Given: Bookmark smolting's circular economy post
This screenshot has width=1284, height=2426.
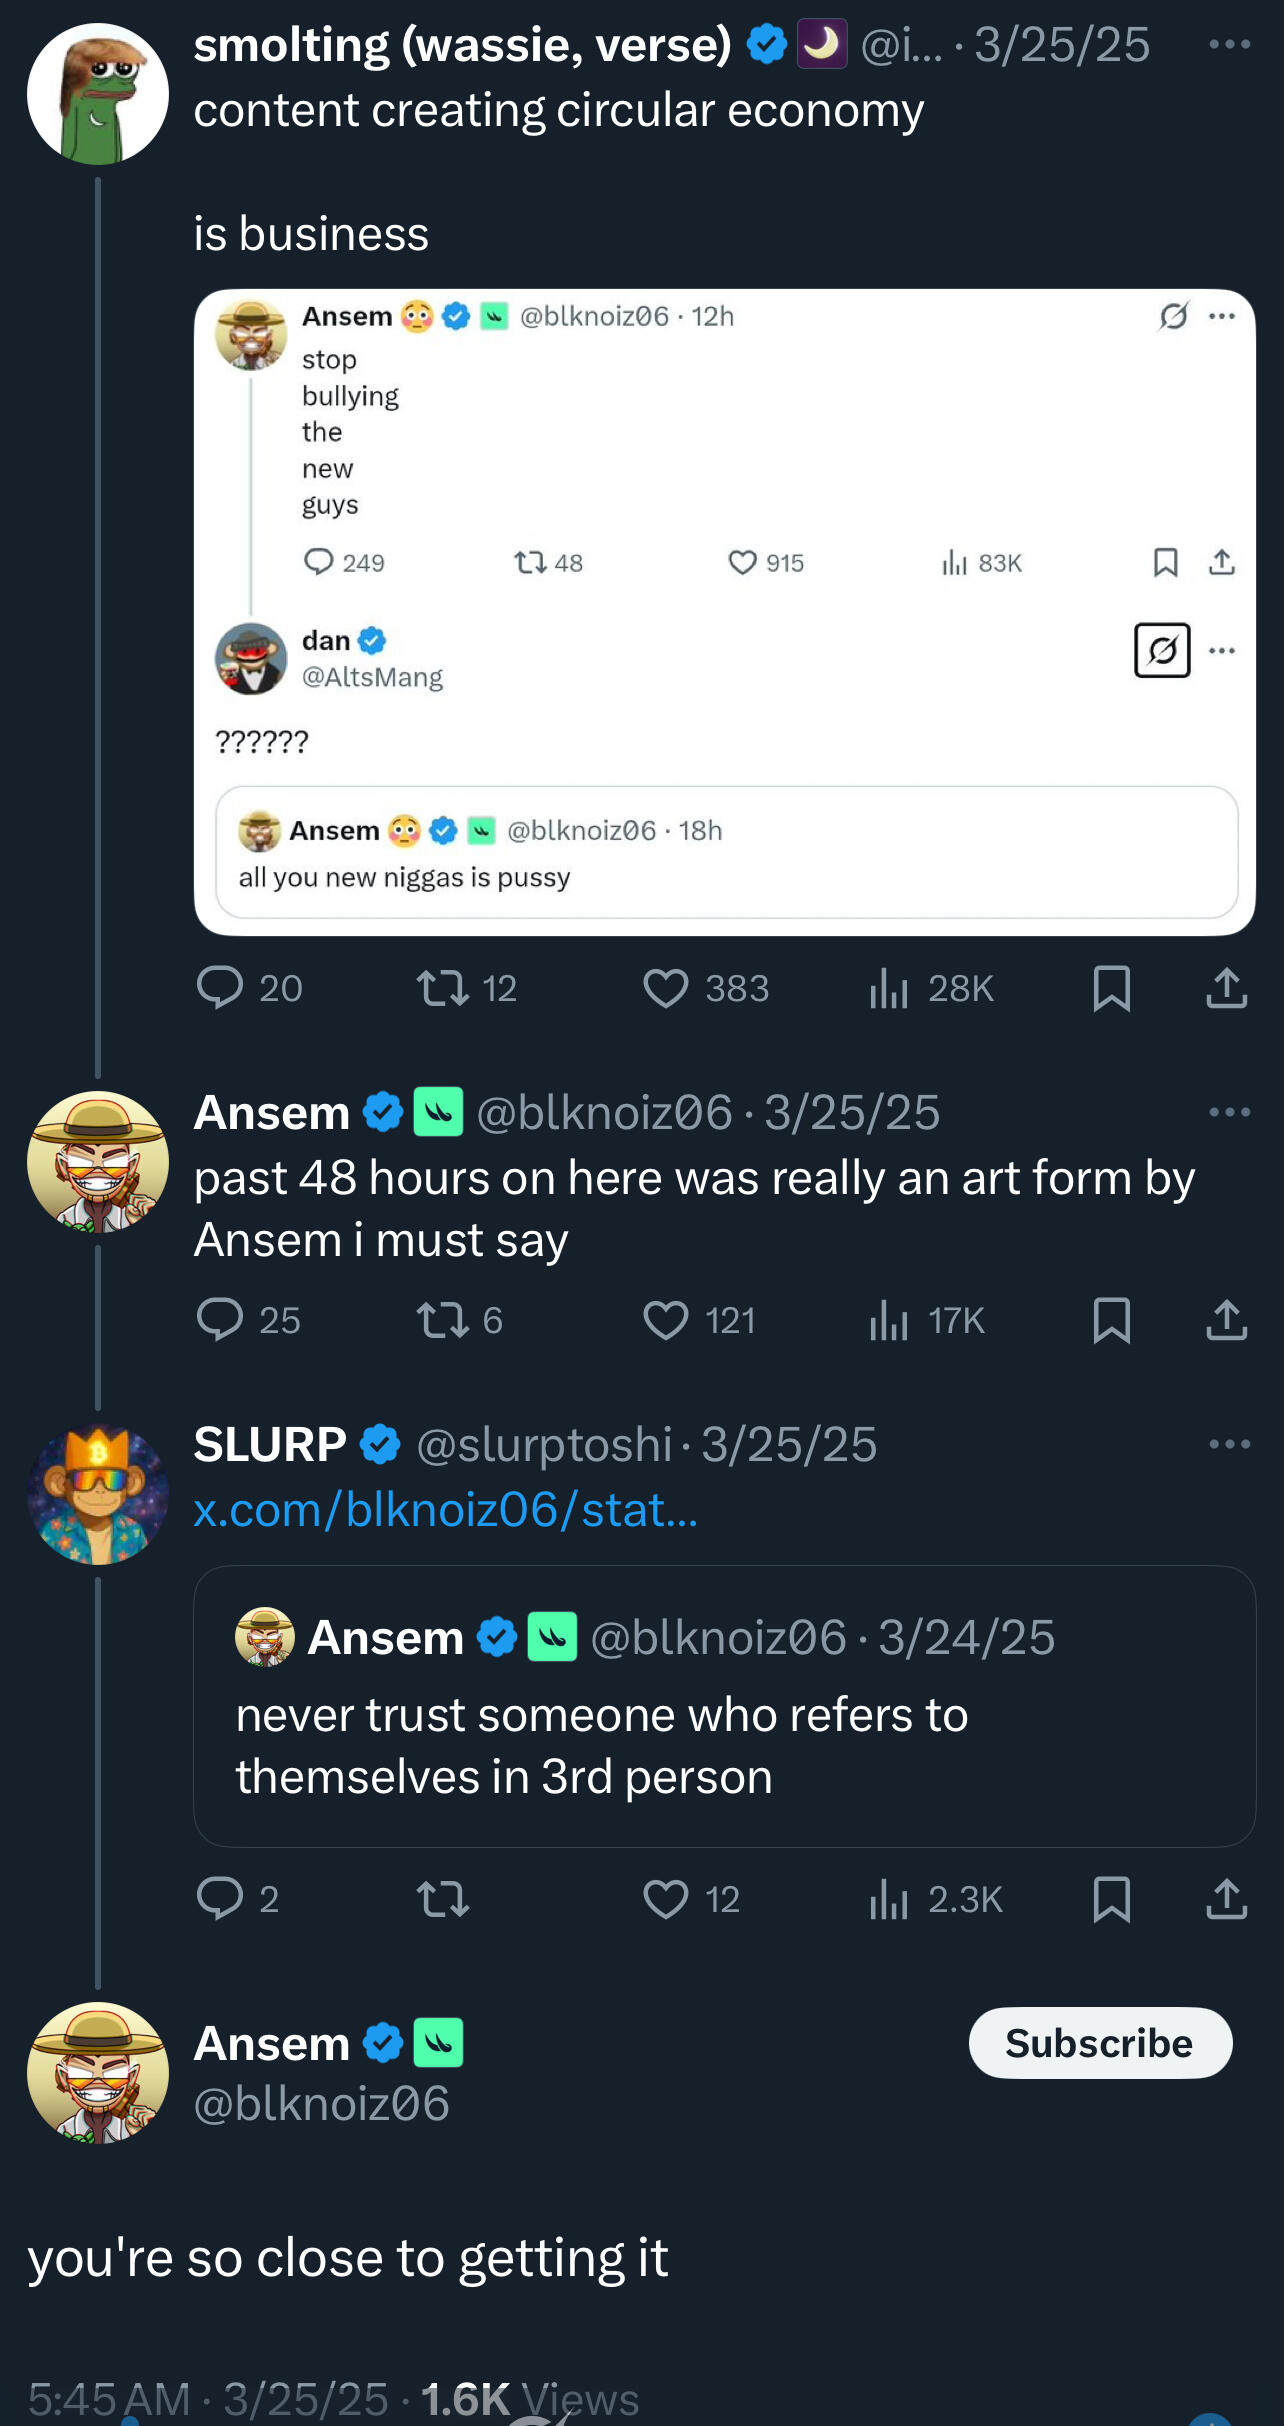Looking at the screenshot, I should tap(1111, 988).
